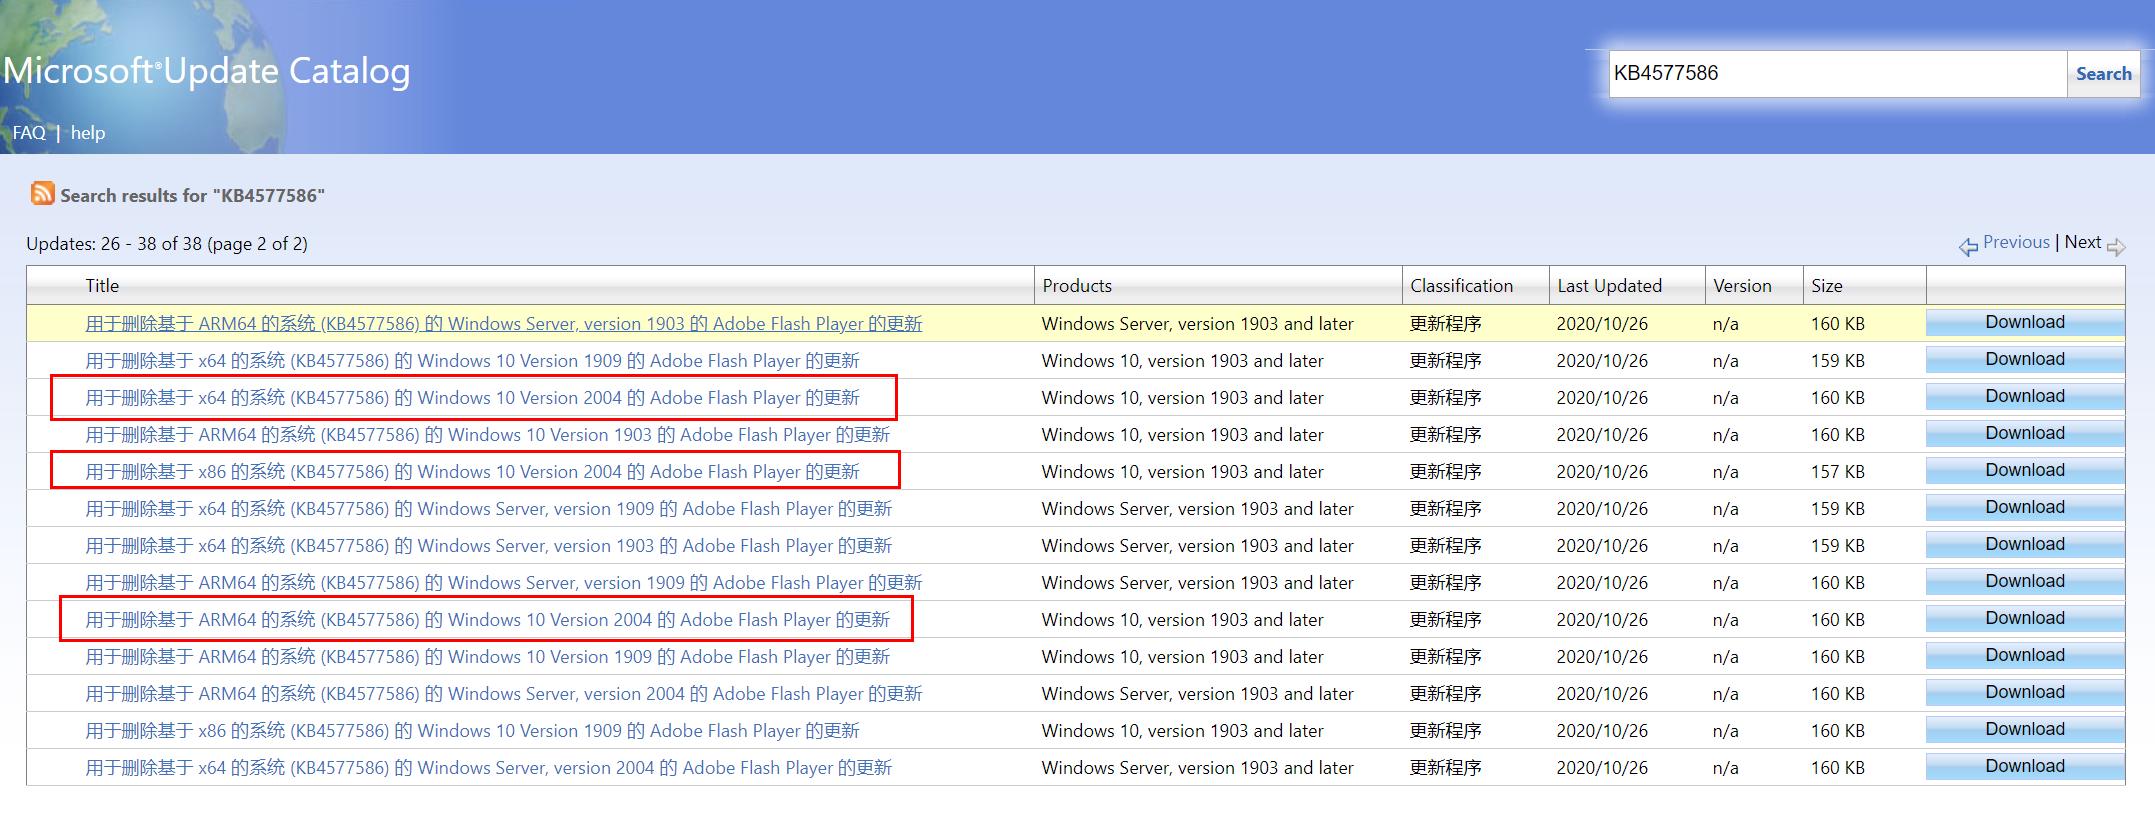This screenshot has height=816, width=2155.
Task: Sort by Classification column header
Action: pos(1461,286)
